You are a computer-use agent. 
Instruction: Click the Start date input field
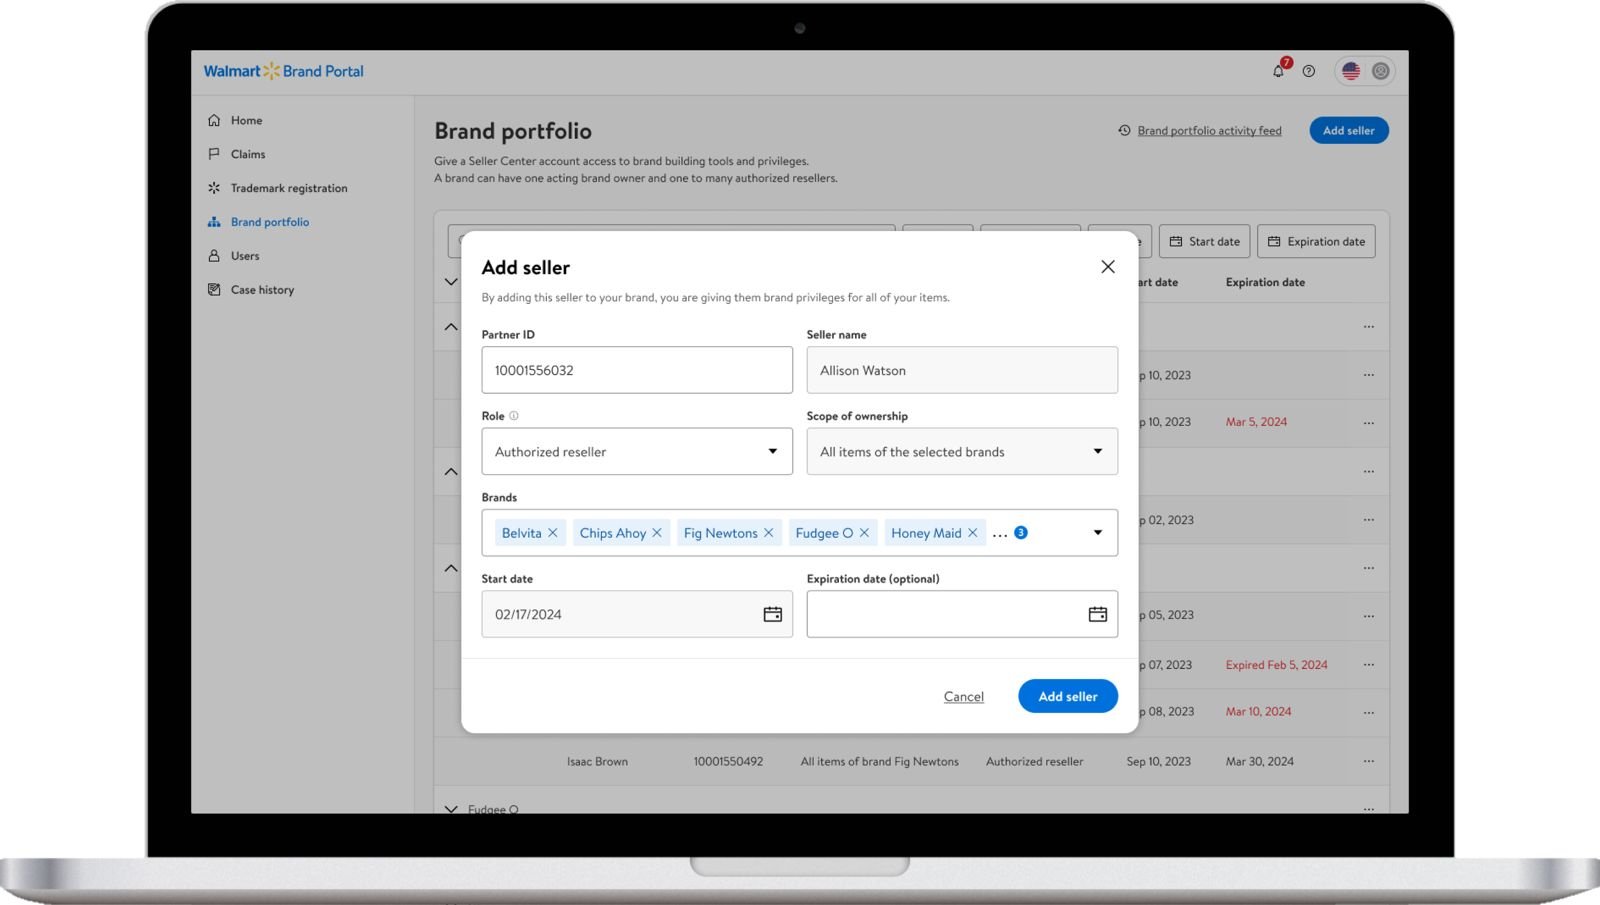pos(637,614)
